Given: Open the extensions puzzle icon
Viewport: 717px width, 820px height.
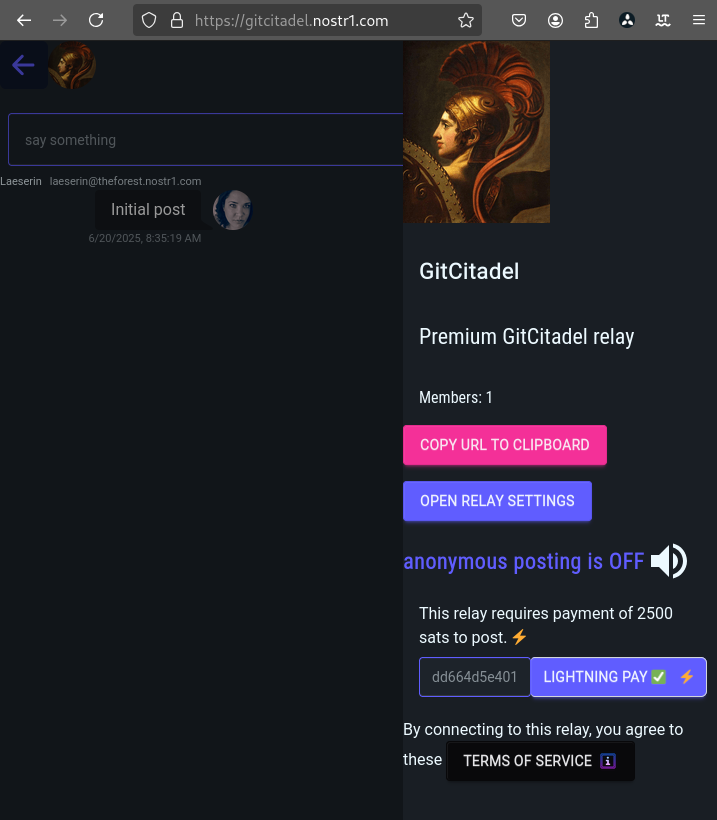Looking at the screenshot, I should pyautogui.click(x=591, y=20).
